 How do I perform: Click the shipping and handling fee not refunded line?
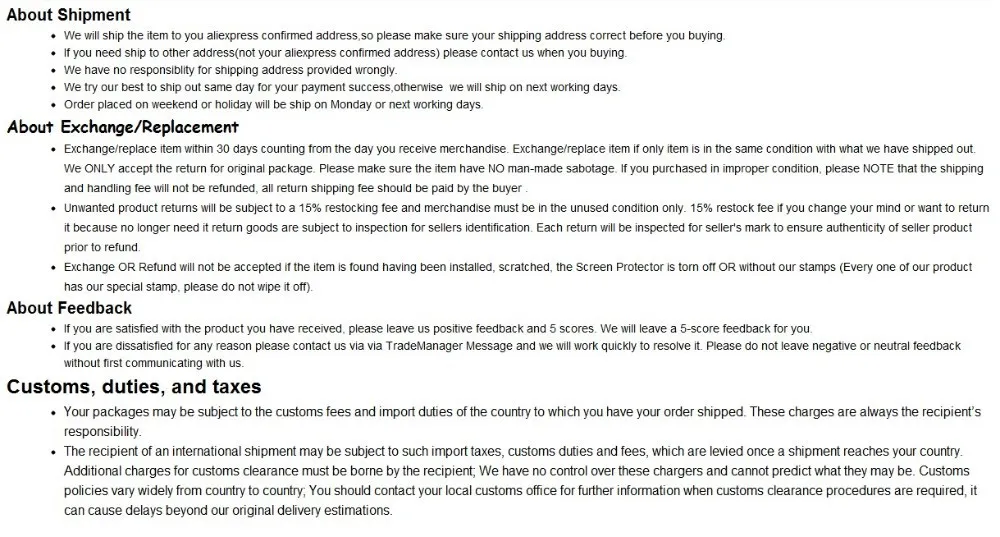[295, 189]
